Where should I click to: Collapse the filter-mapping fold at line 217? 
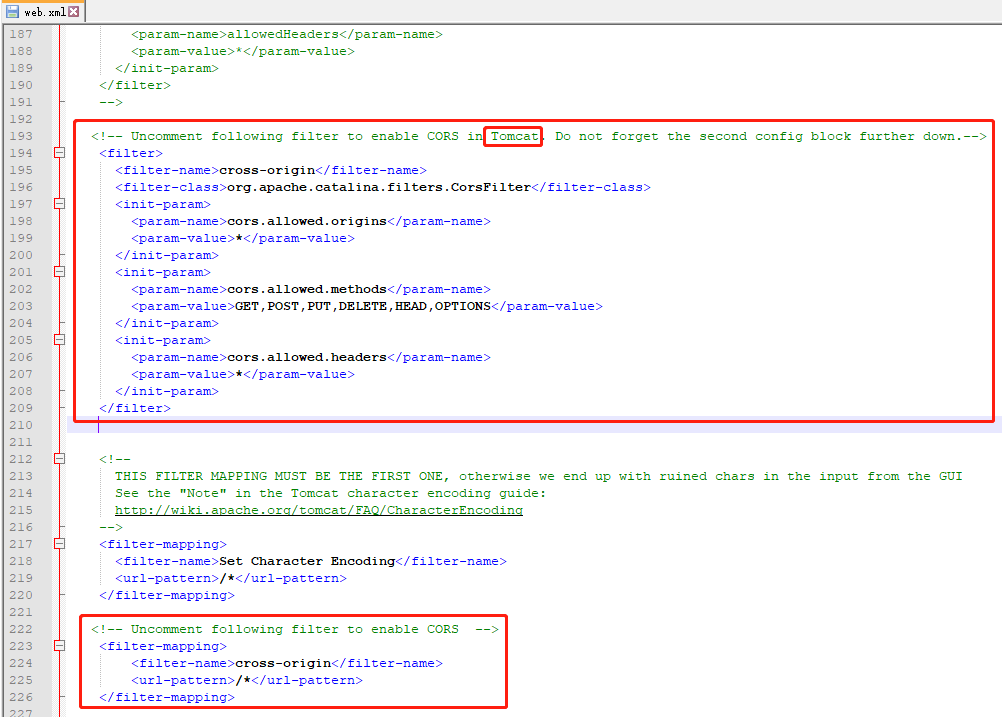point(59,544)
